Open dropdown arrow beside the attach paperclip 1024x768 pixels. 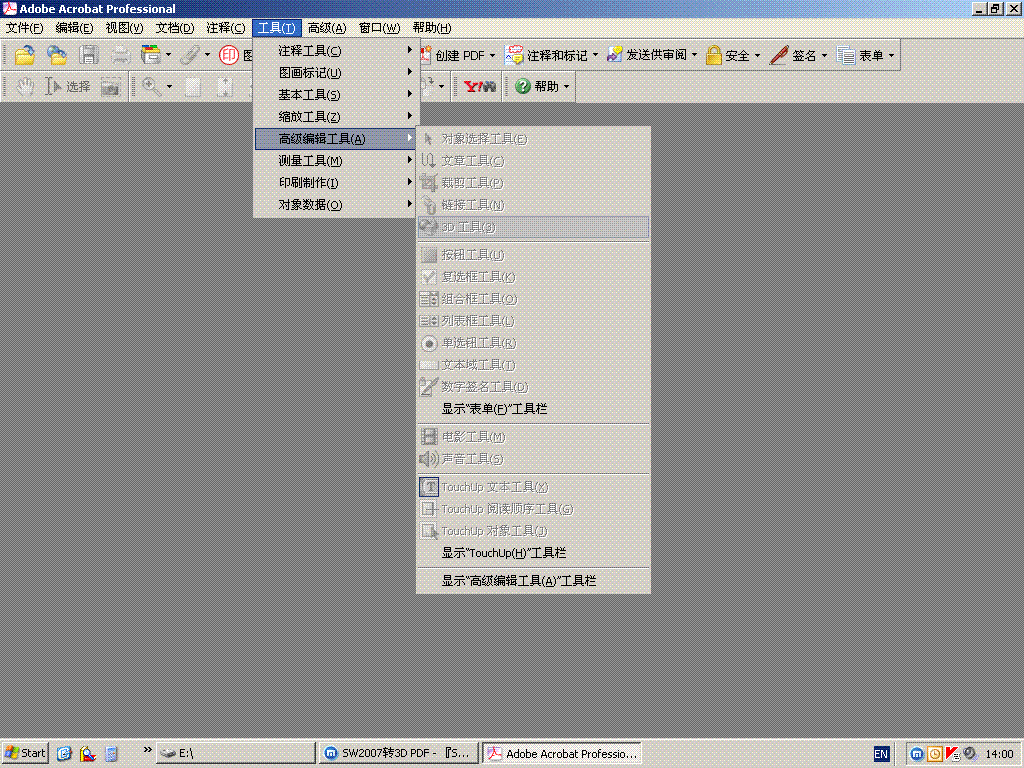tap(207, 56)
